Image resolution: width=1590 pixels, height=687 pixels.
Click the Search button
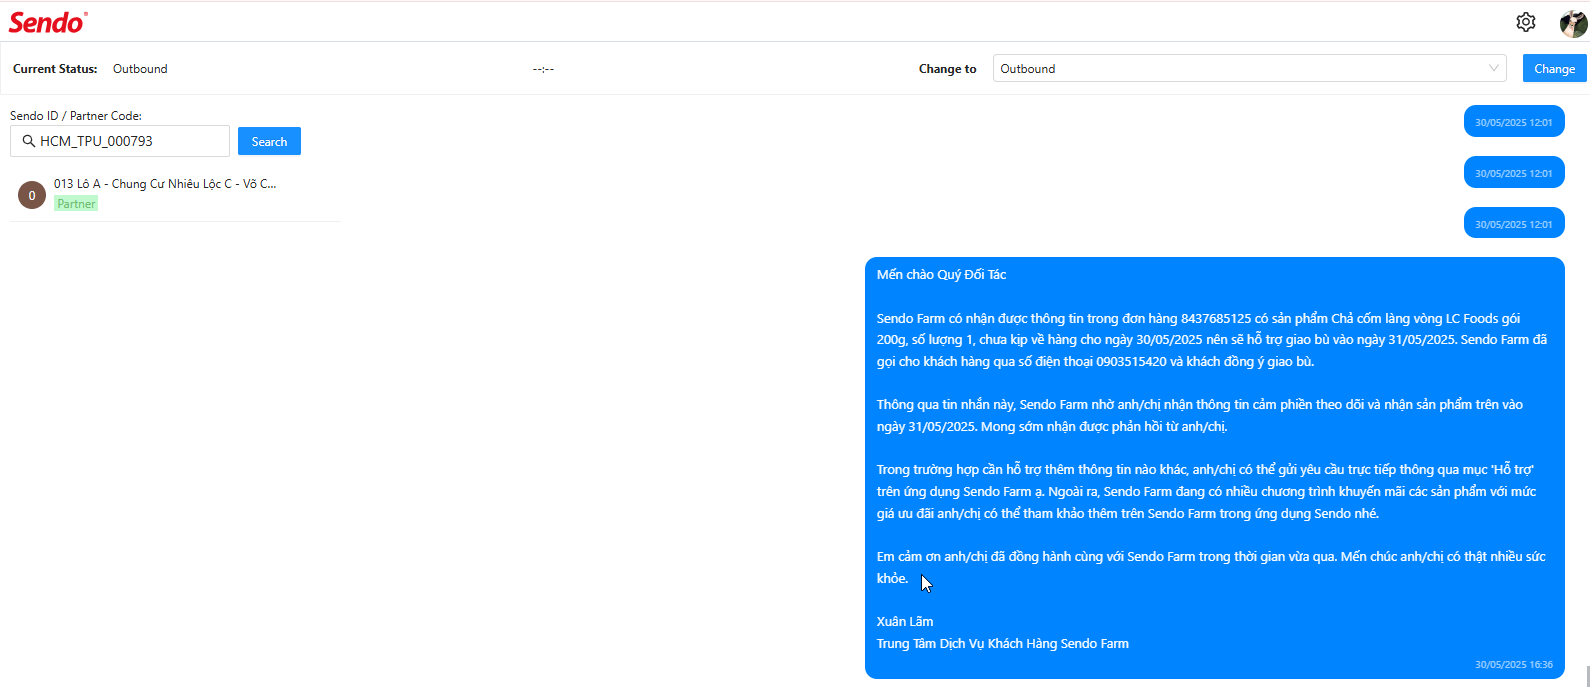pos(269,141)
